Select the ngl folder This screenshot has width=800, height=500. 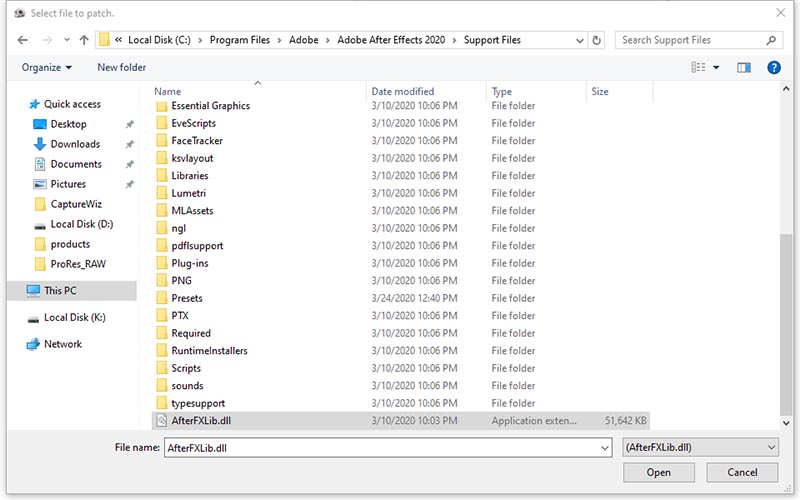click(179, 228)
